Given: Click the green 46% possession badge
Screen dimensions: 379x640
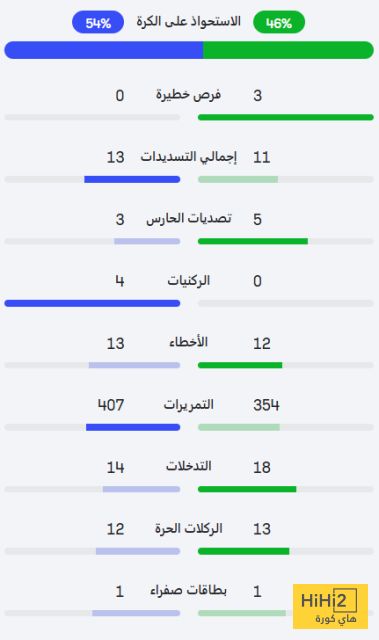Looking at the screenshot, I should coord(279,22).
